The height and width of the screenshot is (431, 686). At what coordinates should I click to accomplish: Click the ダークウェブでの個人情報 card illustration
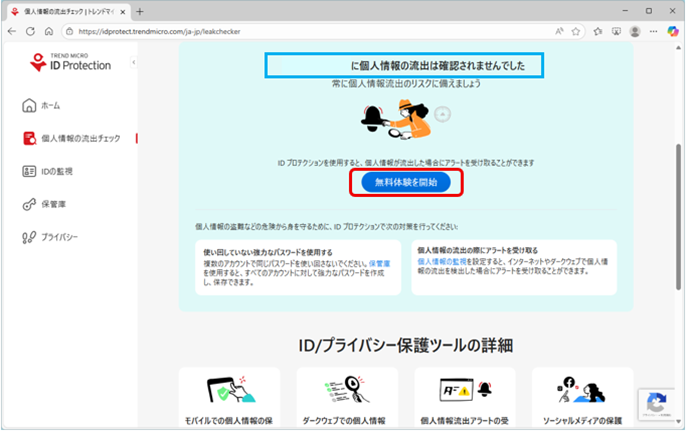pyautogui.click(x=346, y=393)
